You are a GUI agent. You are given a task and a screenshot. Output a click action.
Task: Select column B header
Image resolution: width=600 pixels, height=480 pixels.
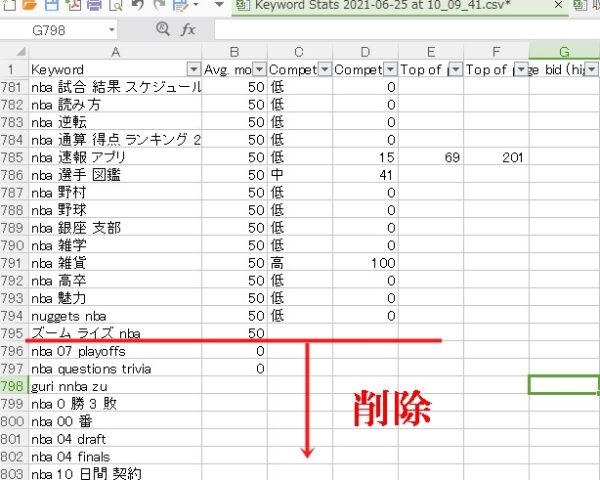[234, 52]
